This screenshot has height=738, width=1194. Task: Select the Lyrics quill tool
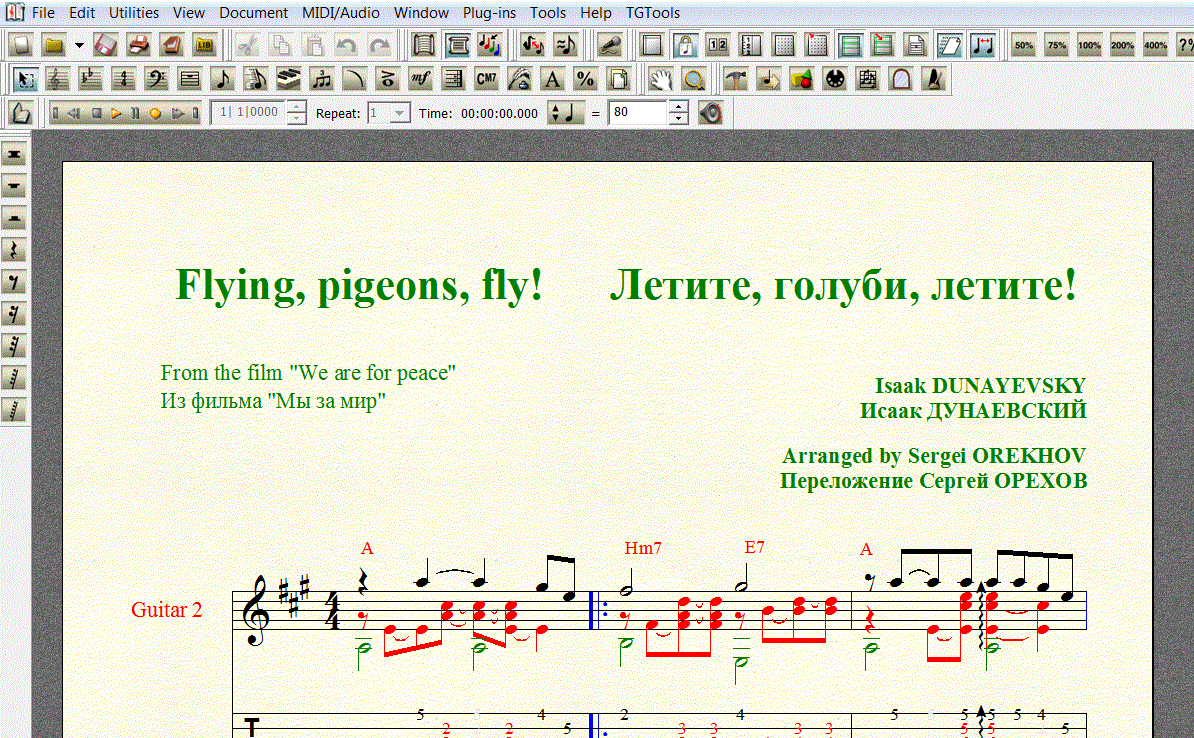point(519,79)
